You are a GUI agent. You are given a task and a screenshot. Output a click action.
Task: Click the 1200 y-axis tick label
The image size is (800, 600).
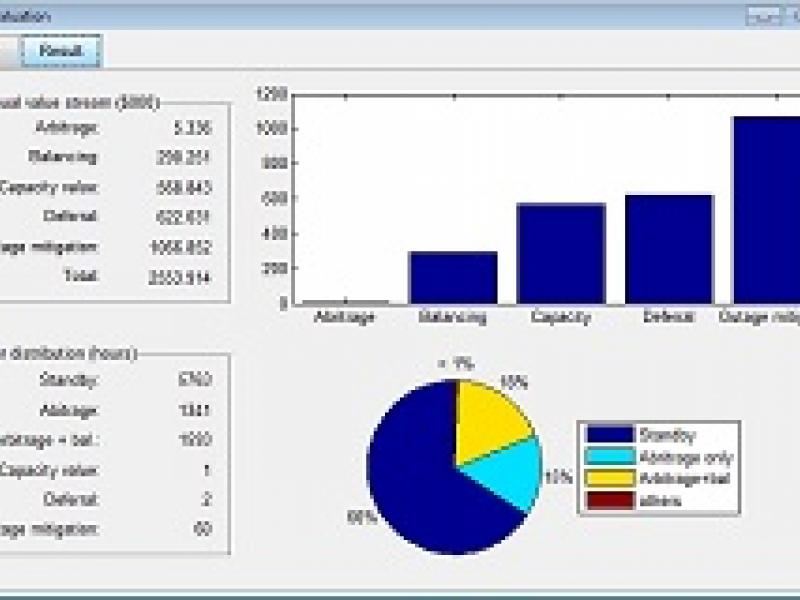point(271,94)
